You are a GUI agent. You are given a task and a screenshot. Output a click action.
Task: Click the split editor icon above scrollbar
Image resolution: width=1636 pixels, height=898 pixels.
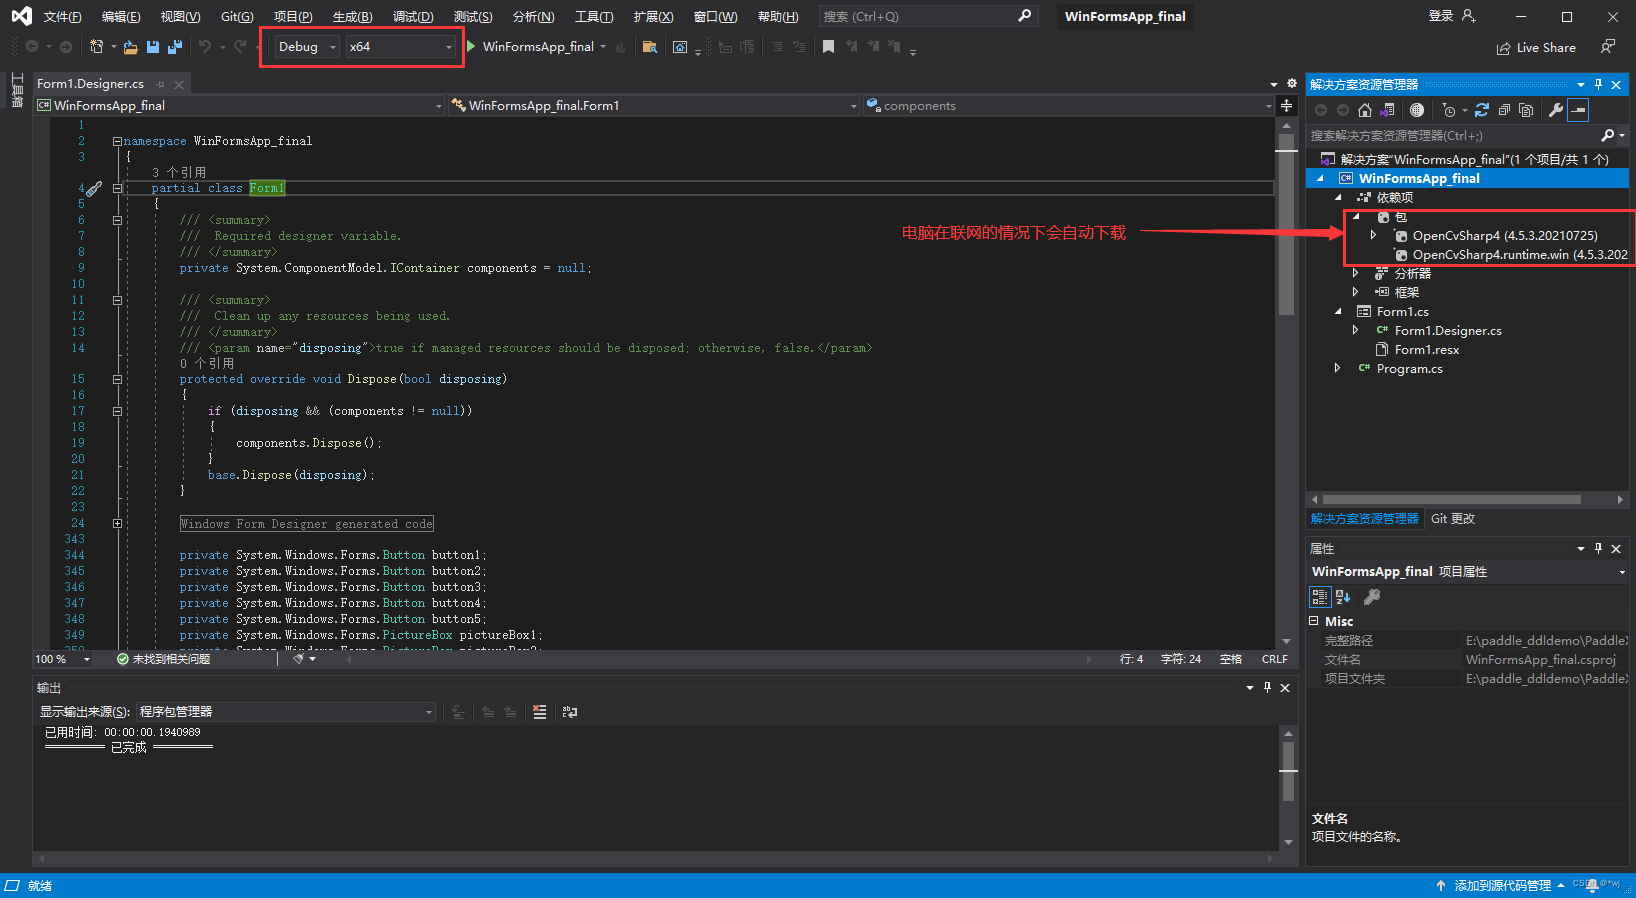tap(1287, 105)
